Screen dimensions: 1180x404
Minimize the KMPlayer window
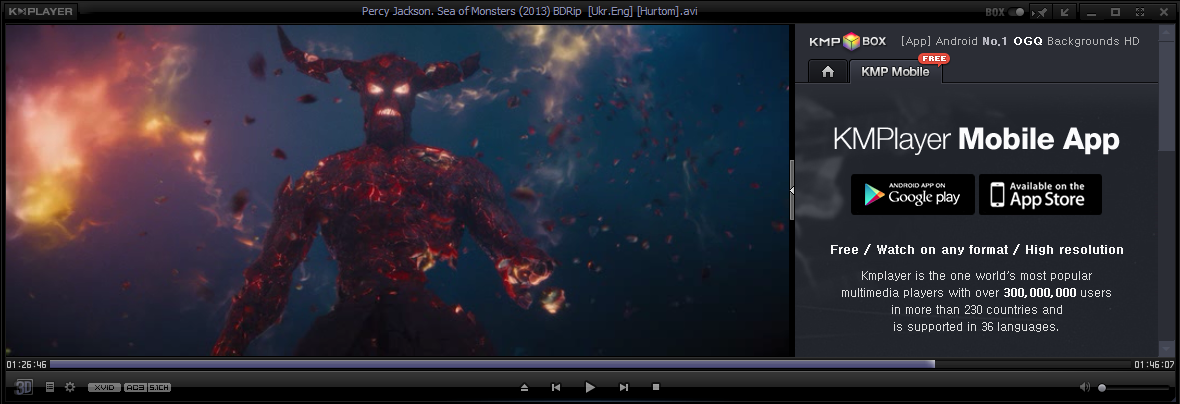point(1092,12)
